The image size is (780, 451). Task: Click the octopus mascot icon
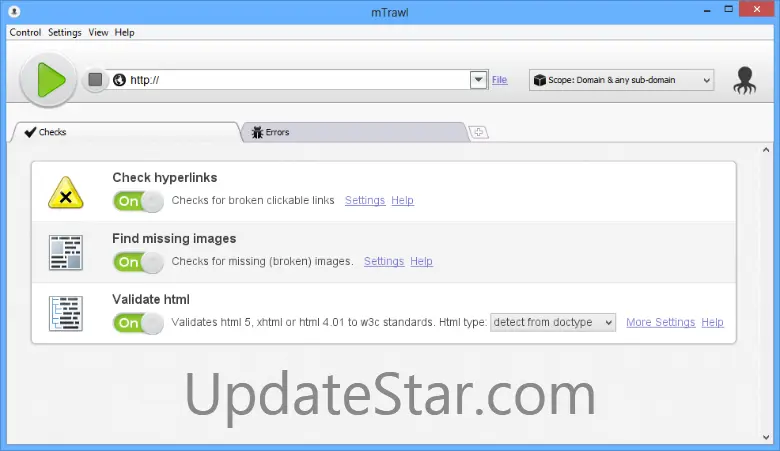tap(744, 80)
